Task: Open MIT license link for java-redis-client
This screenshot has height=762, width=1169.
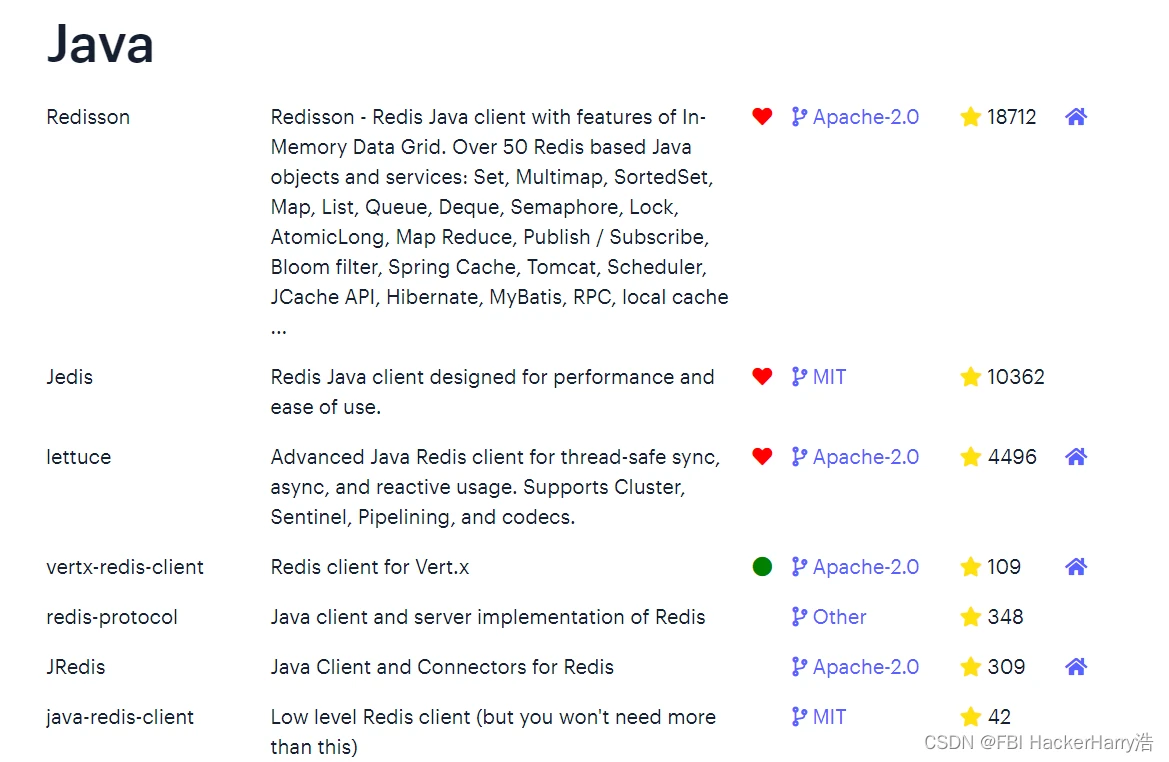Action: 829,717
